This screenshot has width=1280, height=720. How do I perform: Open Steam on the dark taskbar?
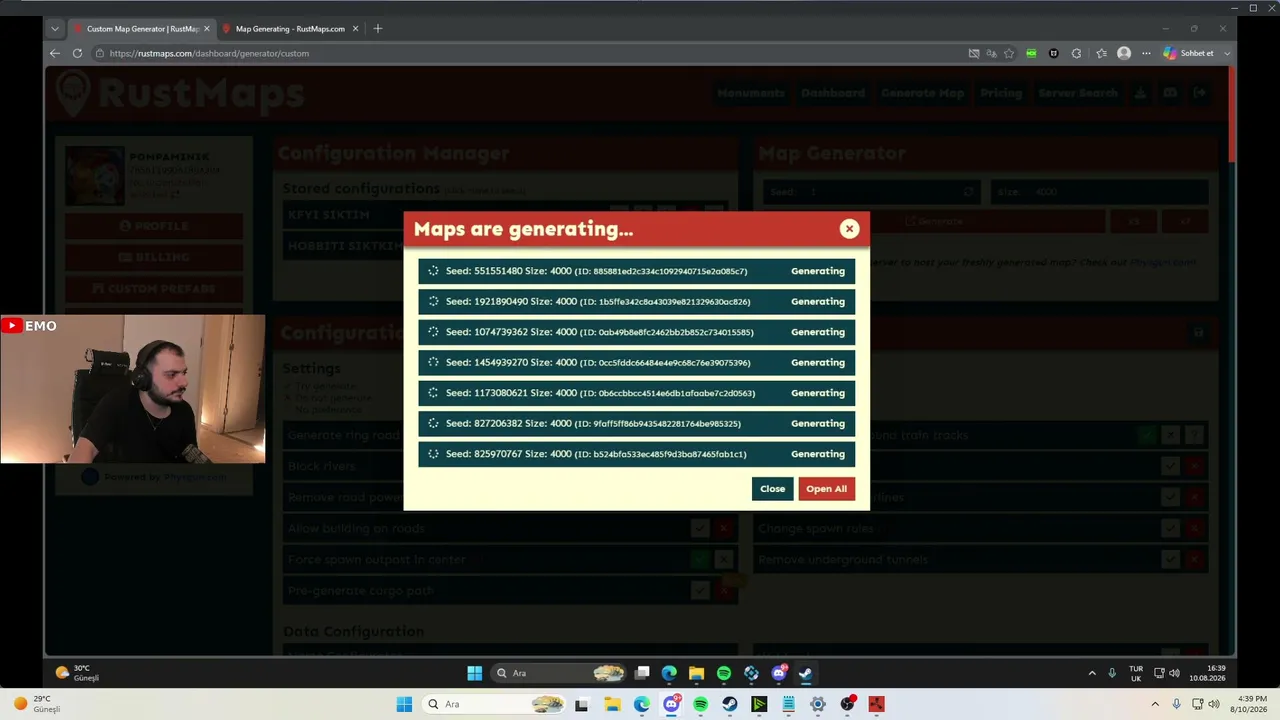tap(805, 673)
